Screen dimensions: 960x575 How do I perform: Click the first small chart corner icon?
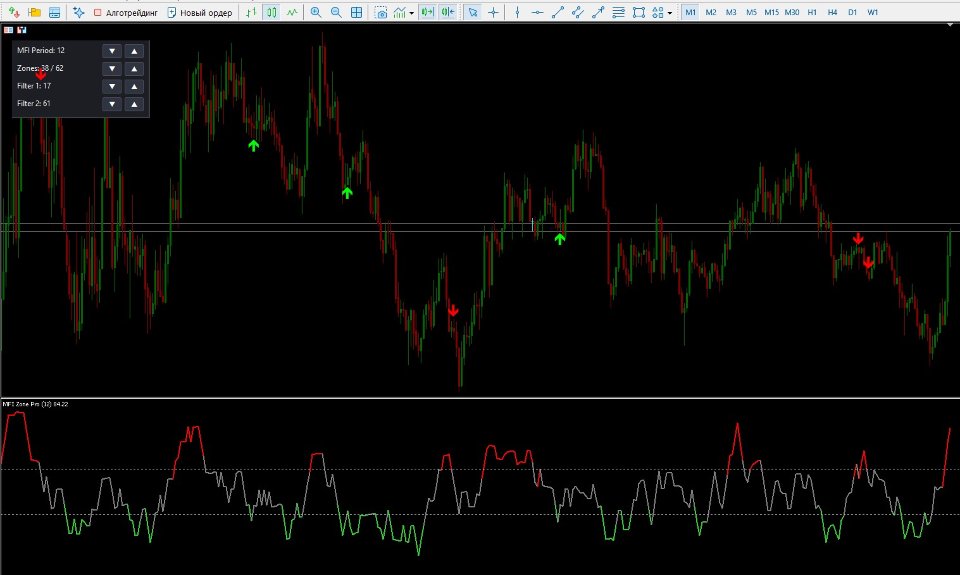pyautogui.click(x=9, y=29)
